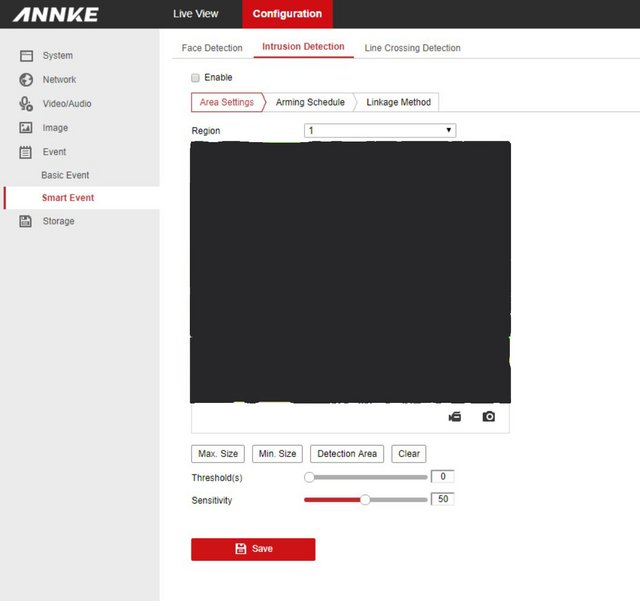The image size is (640, 601).
Task: Click the Video/Audio microphone icon
Action: (26, 104)
